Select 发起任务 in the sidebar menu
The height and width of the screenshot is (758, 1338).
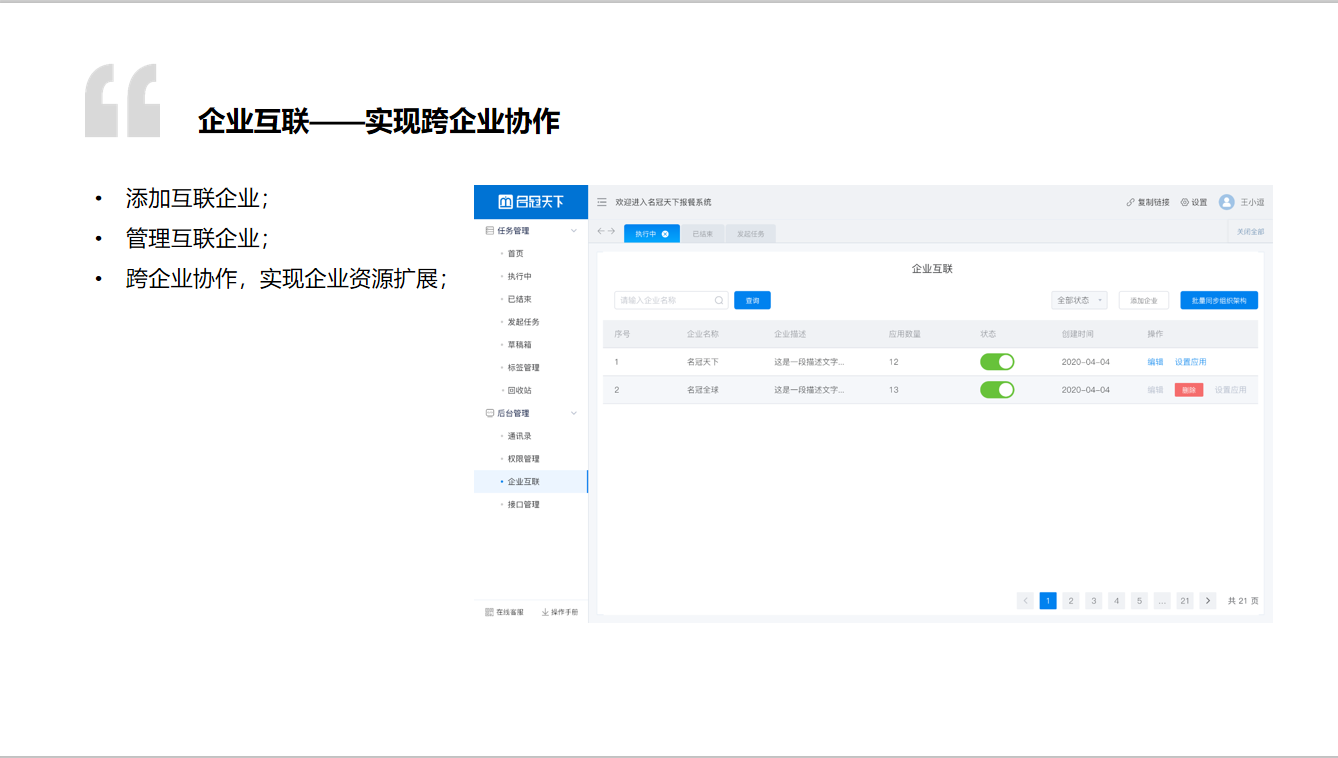coord(523,322)
